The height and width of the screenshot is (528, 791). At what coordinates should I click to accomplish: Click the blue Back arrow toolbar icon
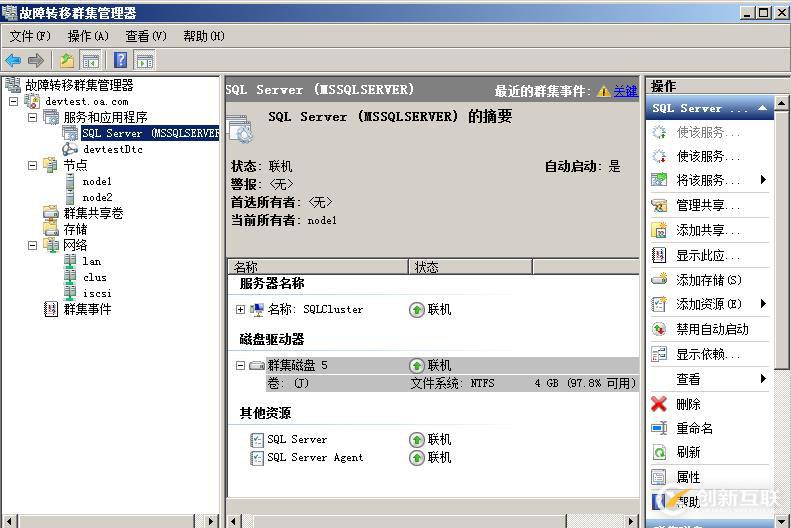click(x=13, y=61)
